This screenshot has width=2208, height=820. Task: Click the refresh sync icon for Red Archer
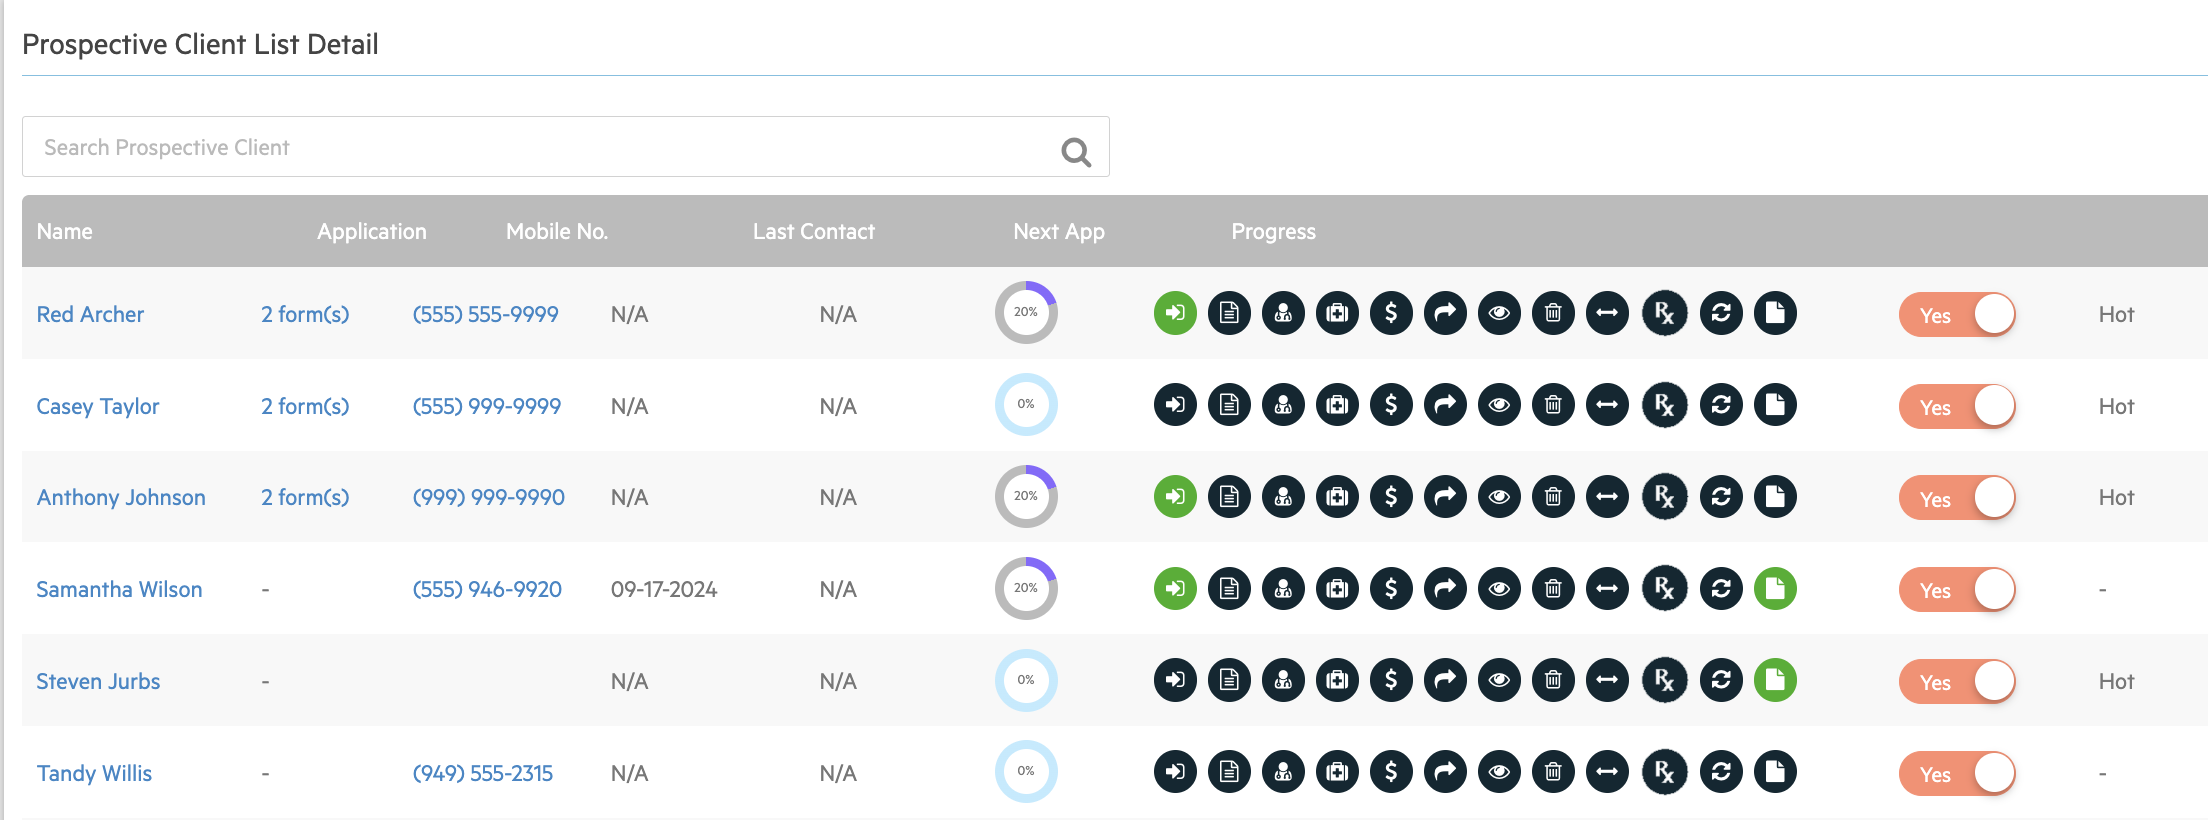click(x=1721, y=313)
